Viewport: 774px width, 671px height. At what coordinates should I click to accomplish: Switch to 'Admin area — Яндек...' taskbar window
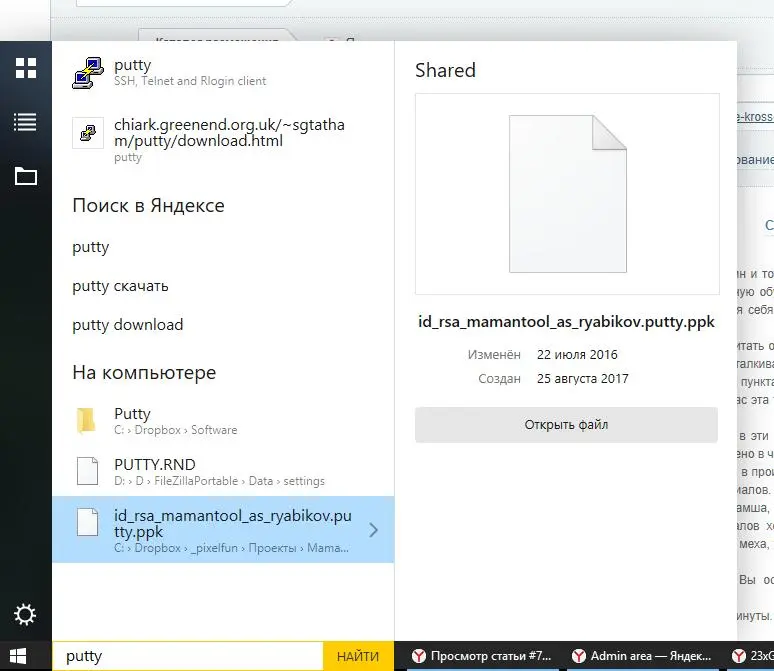click(641, 656)
